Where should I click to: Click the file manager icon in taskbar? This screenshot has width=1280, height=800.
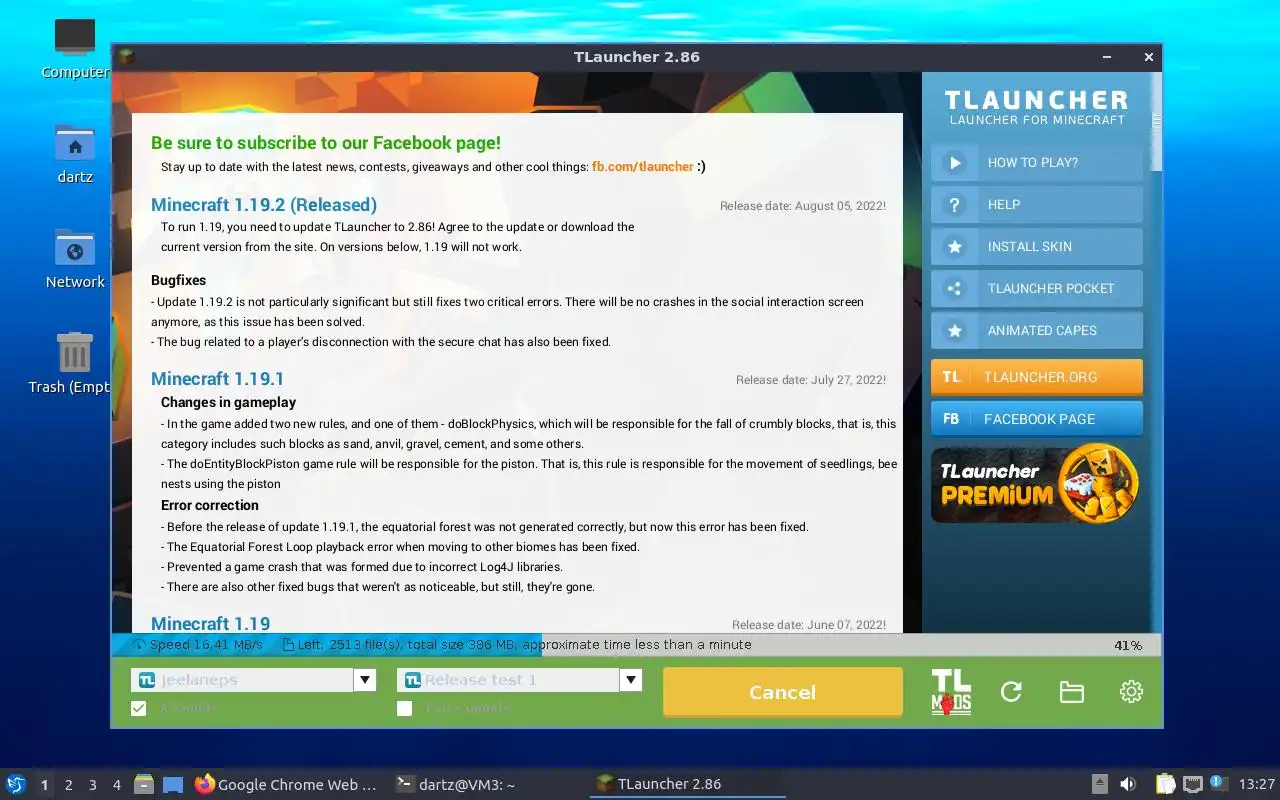point(144,784)
